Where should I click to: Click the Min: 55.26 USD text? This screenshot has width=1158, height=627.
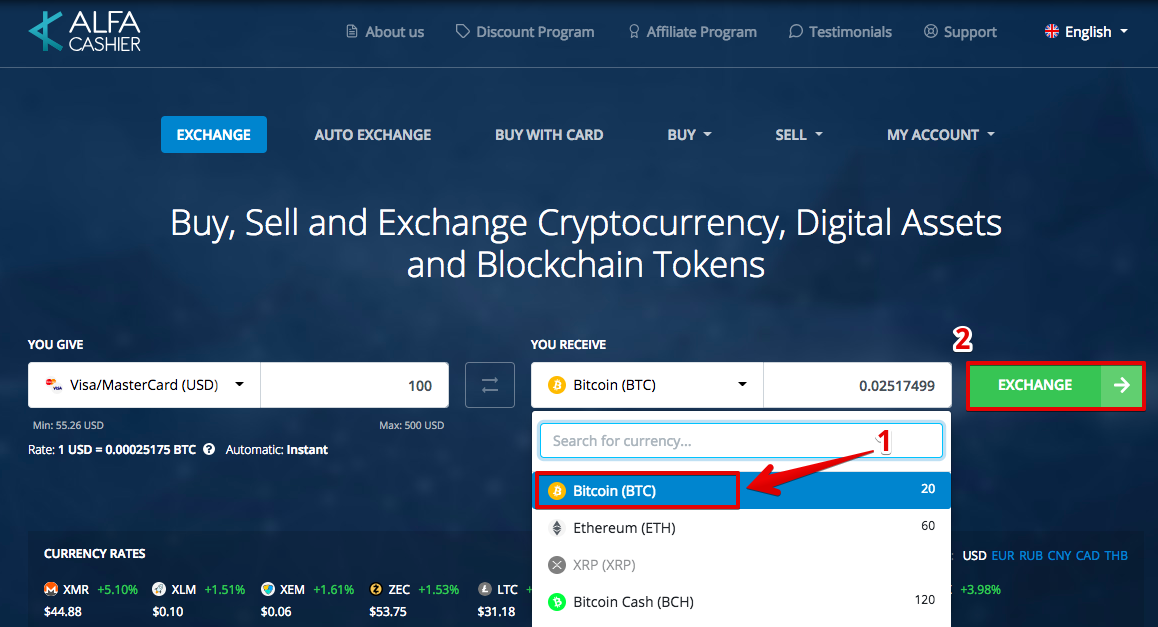click(68, 425)
